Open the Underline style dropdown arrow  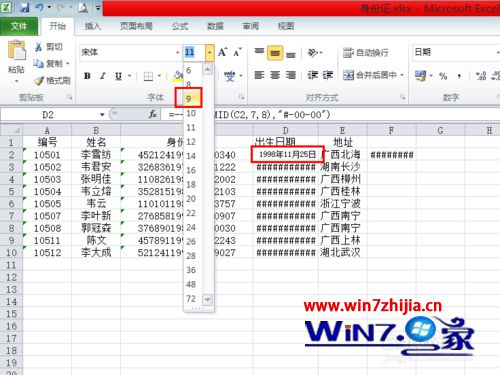(130, 76)
